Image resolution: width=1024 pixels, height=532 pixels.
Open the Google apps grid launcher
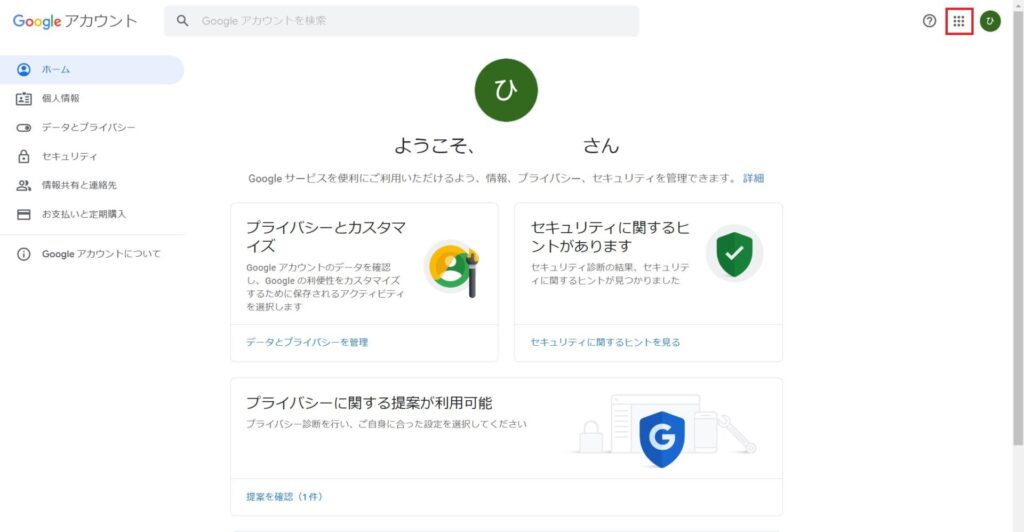coord(958,21)
